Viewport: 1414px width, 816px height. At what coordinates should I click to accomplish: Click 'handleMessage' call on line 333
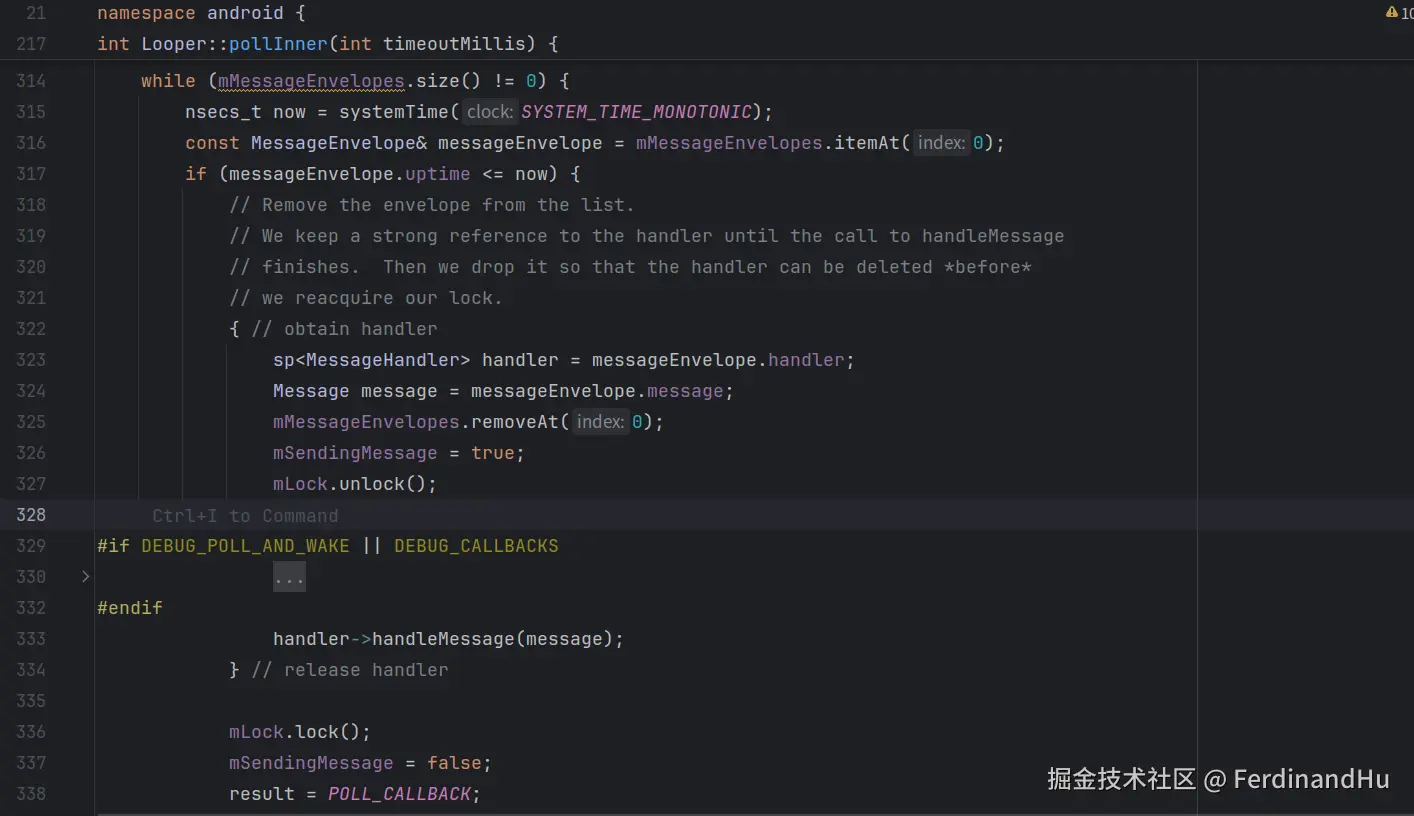(443, 639)
